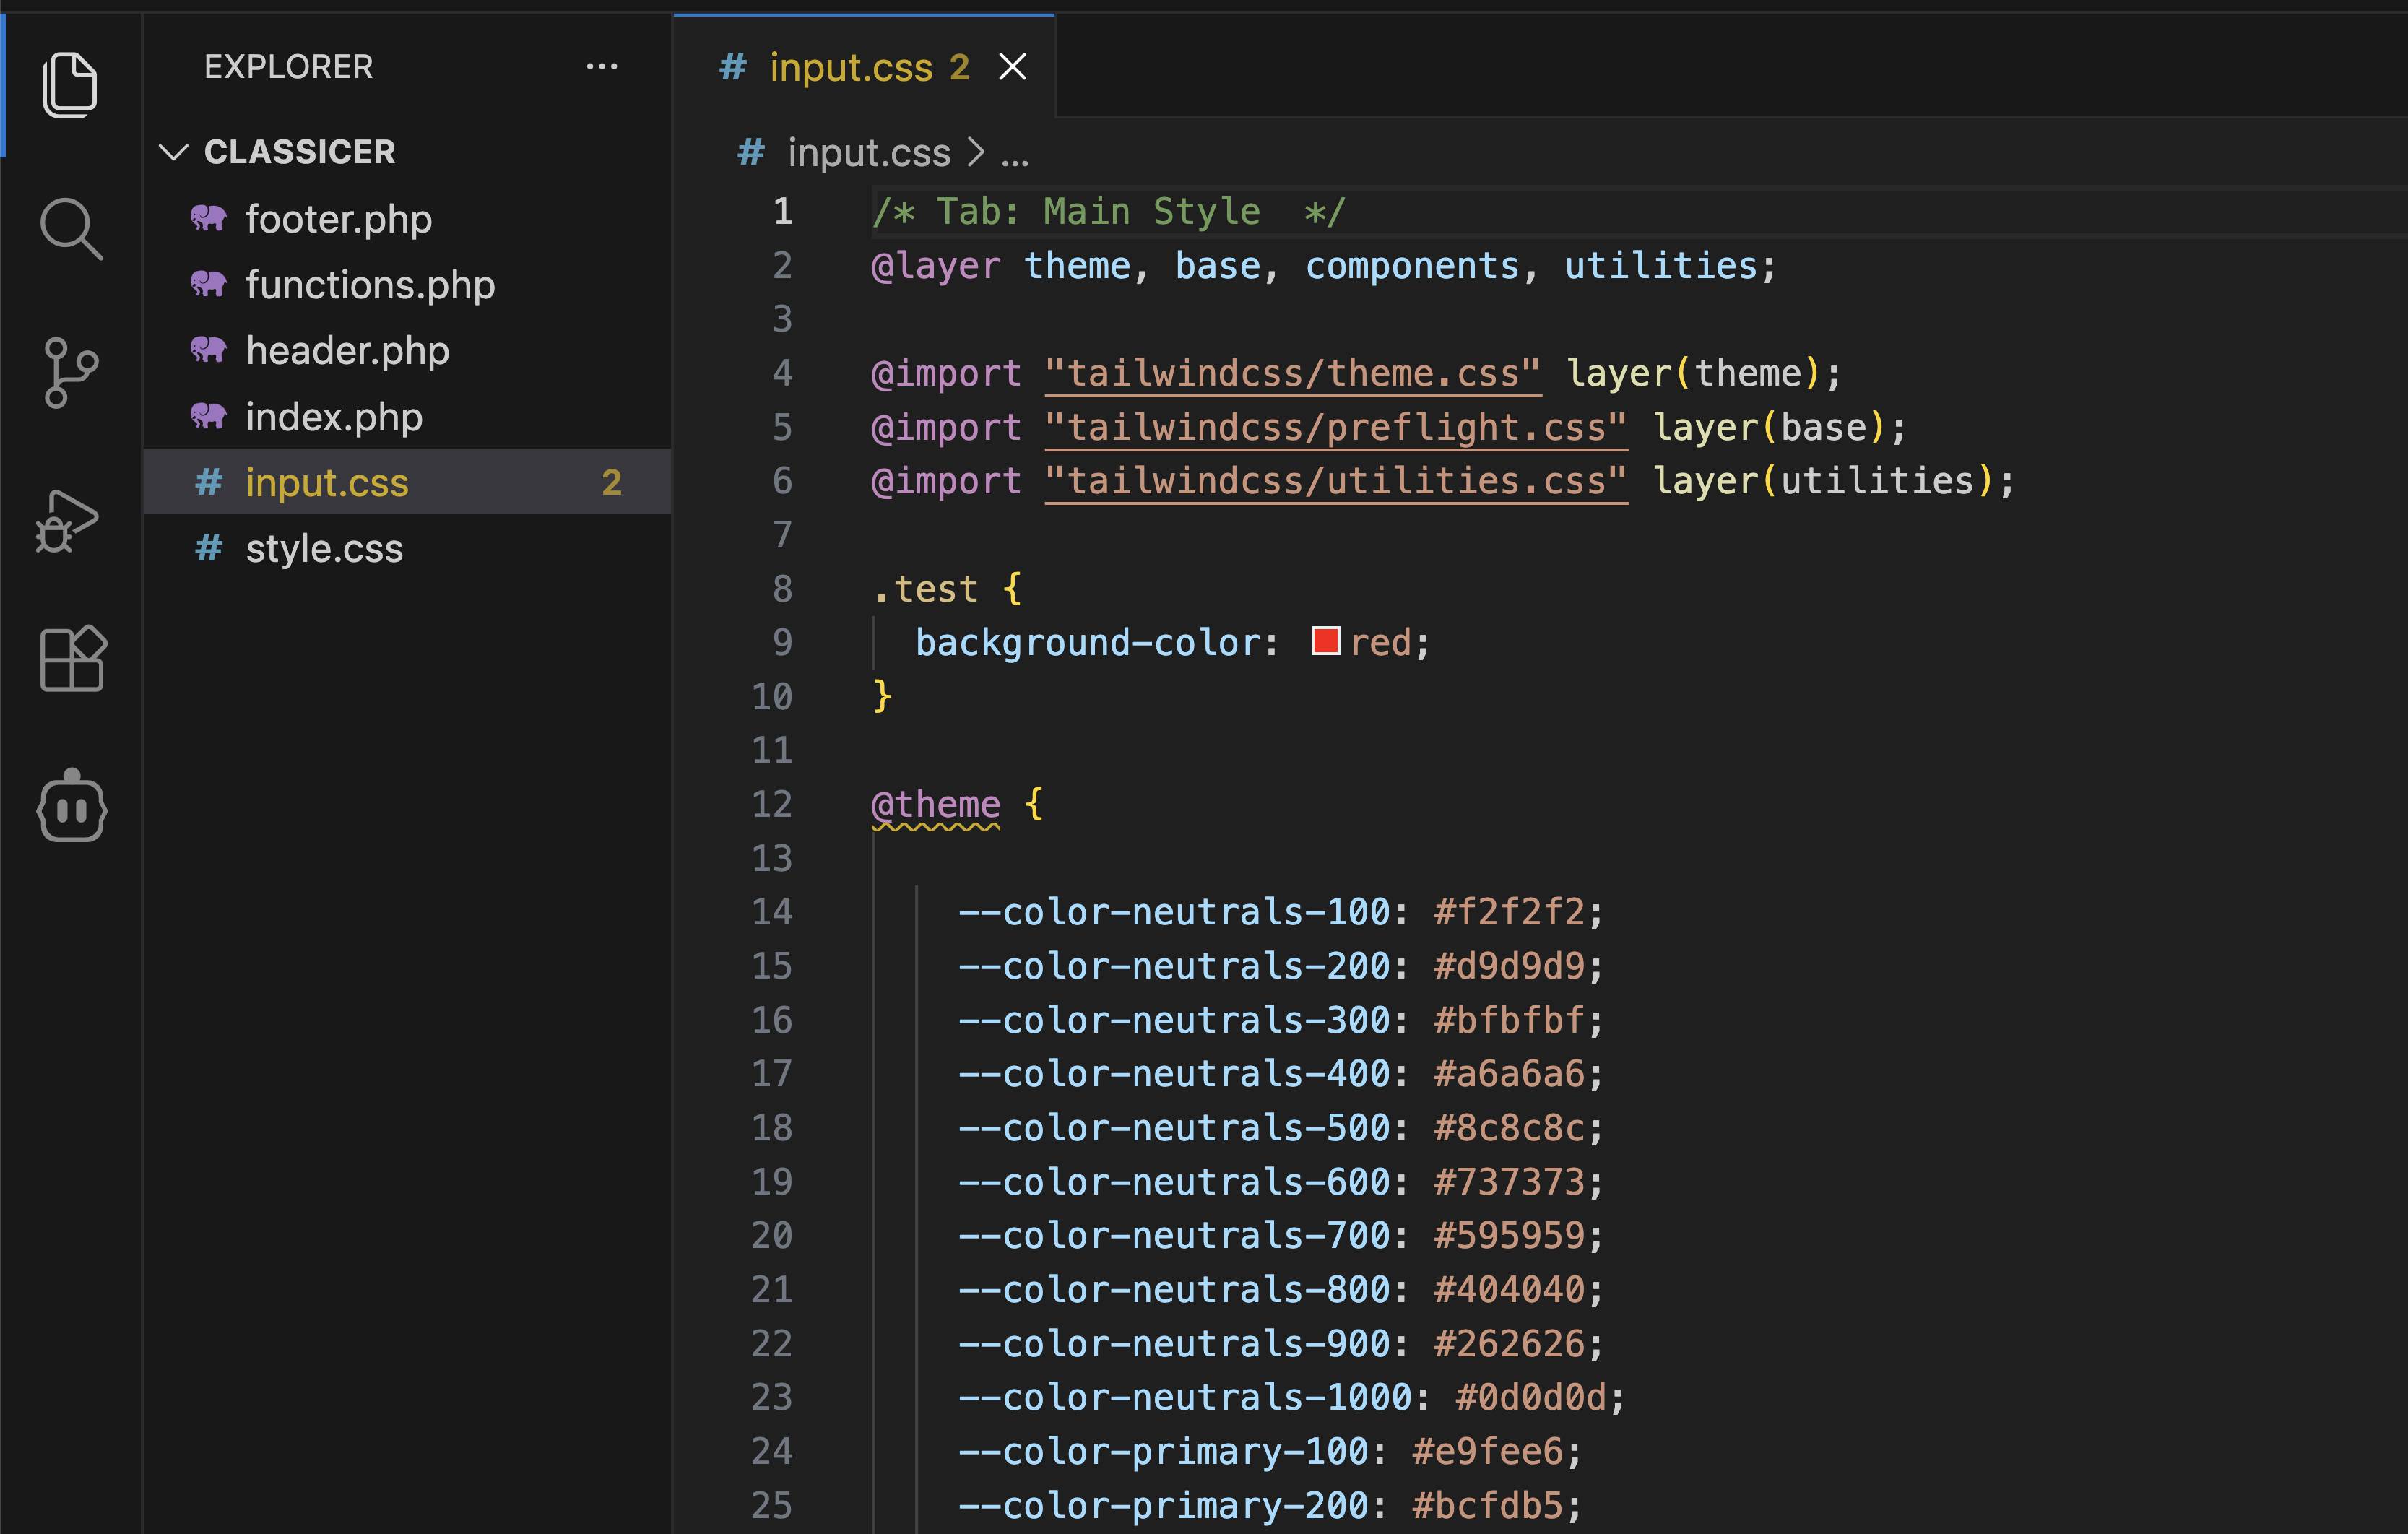The width and height of the screenshot is (2408, 1534).
Task: Click the --color-neutrals-100 variable
Action: click(1174, 912)
